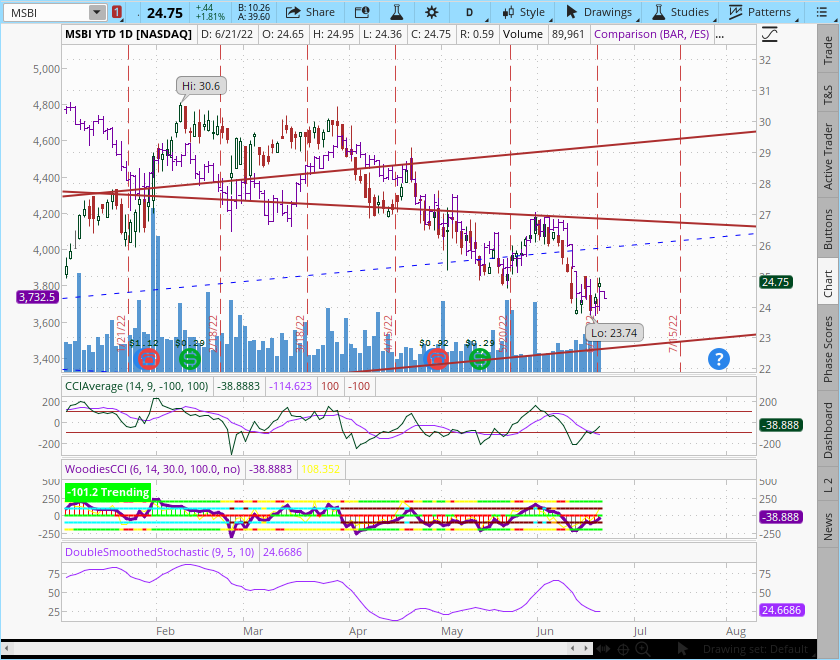Image resolution: width=840 pixels, height=660 pixels.
Task: Click the blue question mark icon on chart
Action: [718, 358]
